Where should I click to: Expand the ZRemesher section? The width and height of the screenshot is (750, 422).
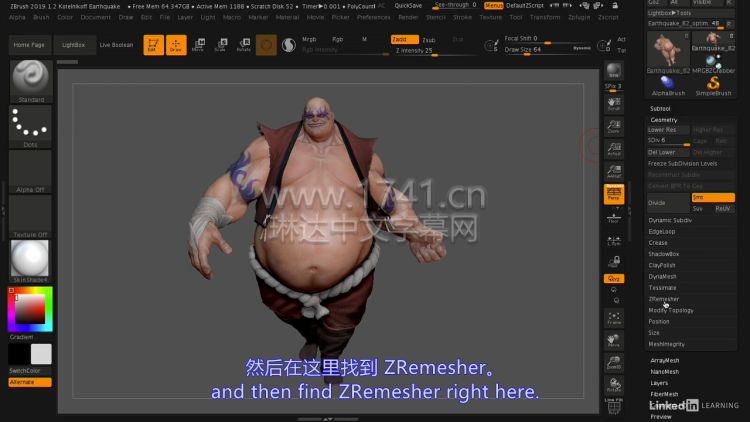click(663, 299)
